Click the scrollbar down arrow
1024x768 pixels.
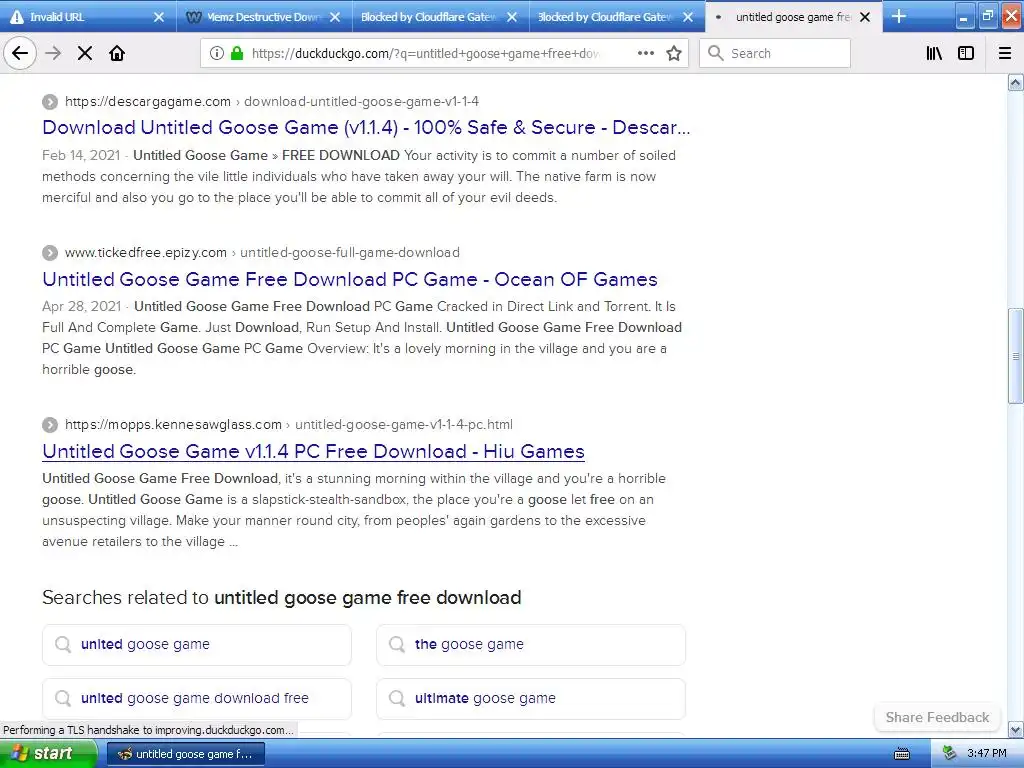[1016, 729]
